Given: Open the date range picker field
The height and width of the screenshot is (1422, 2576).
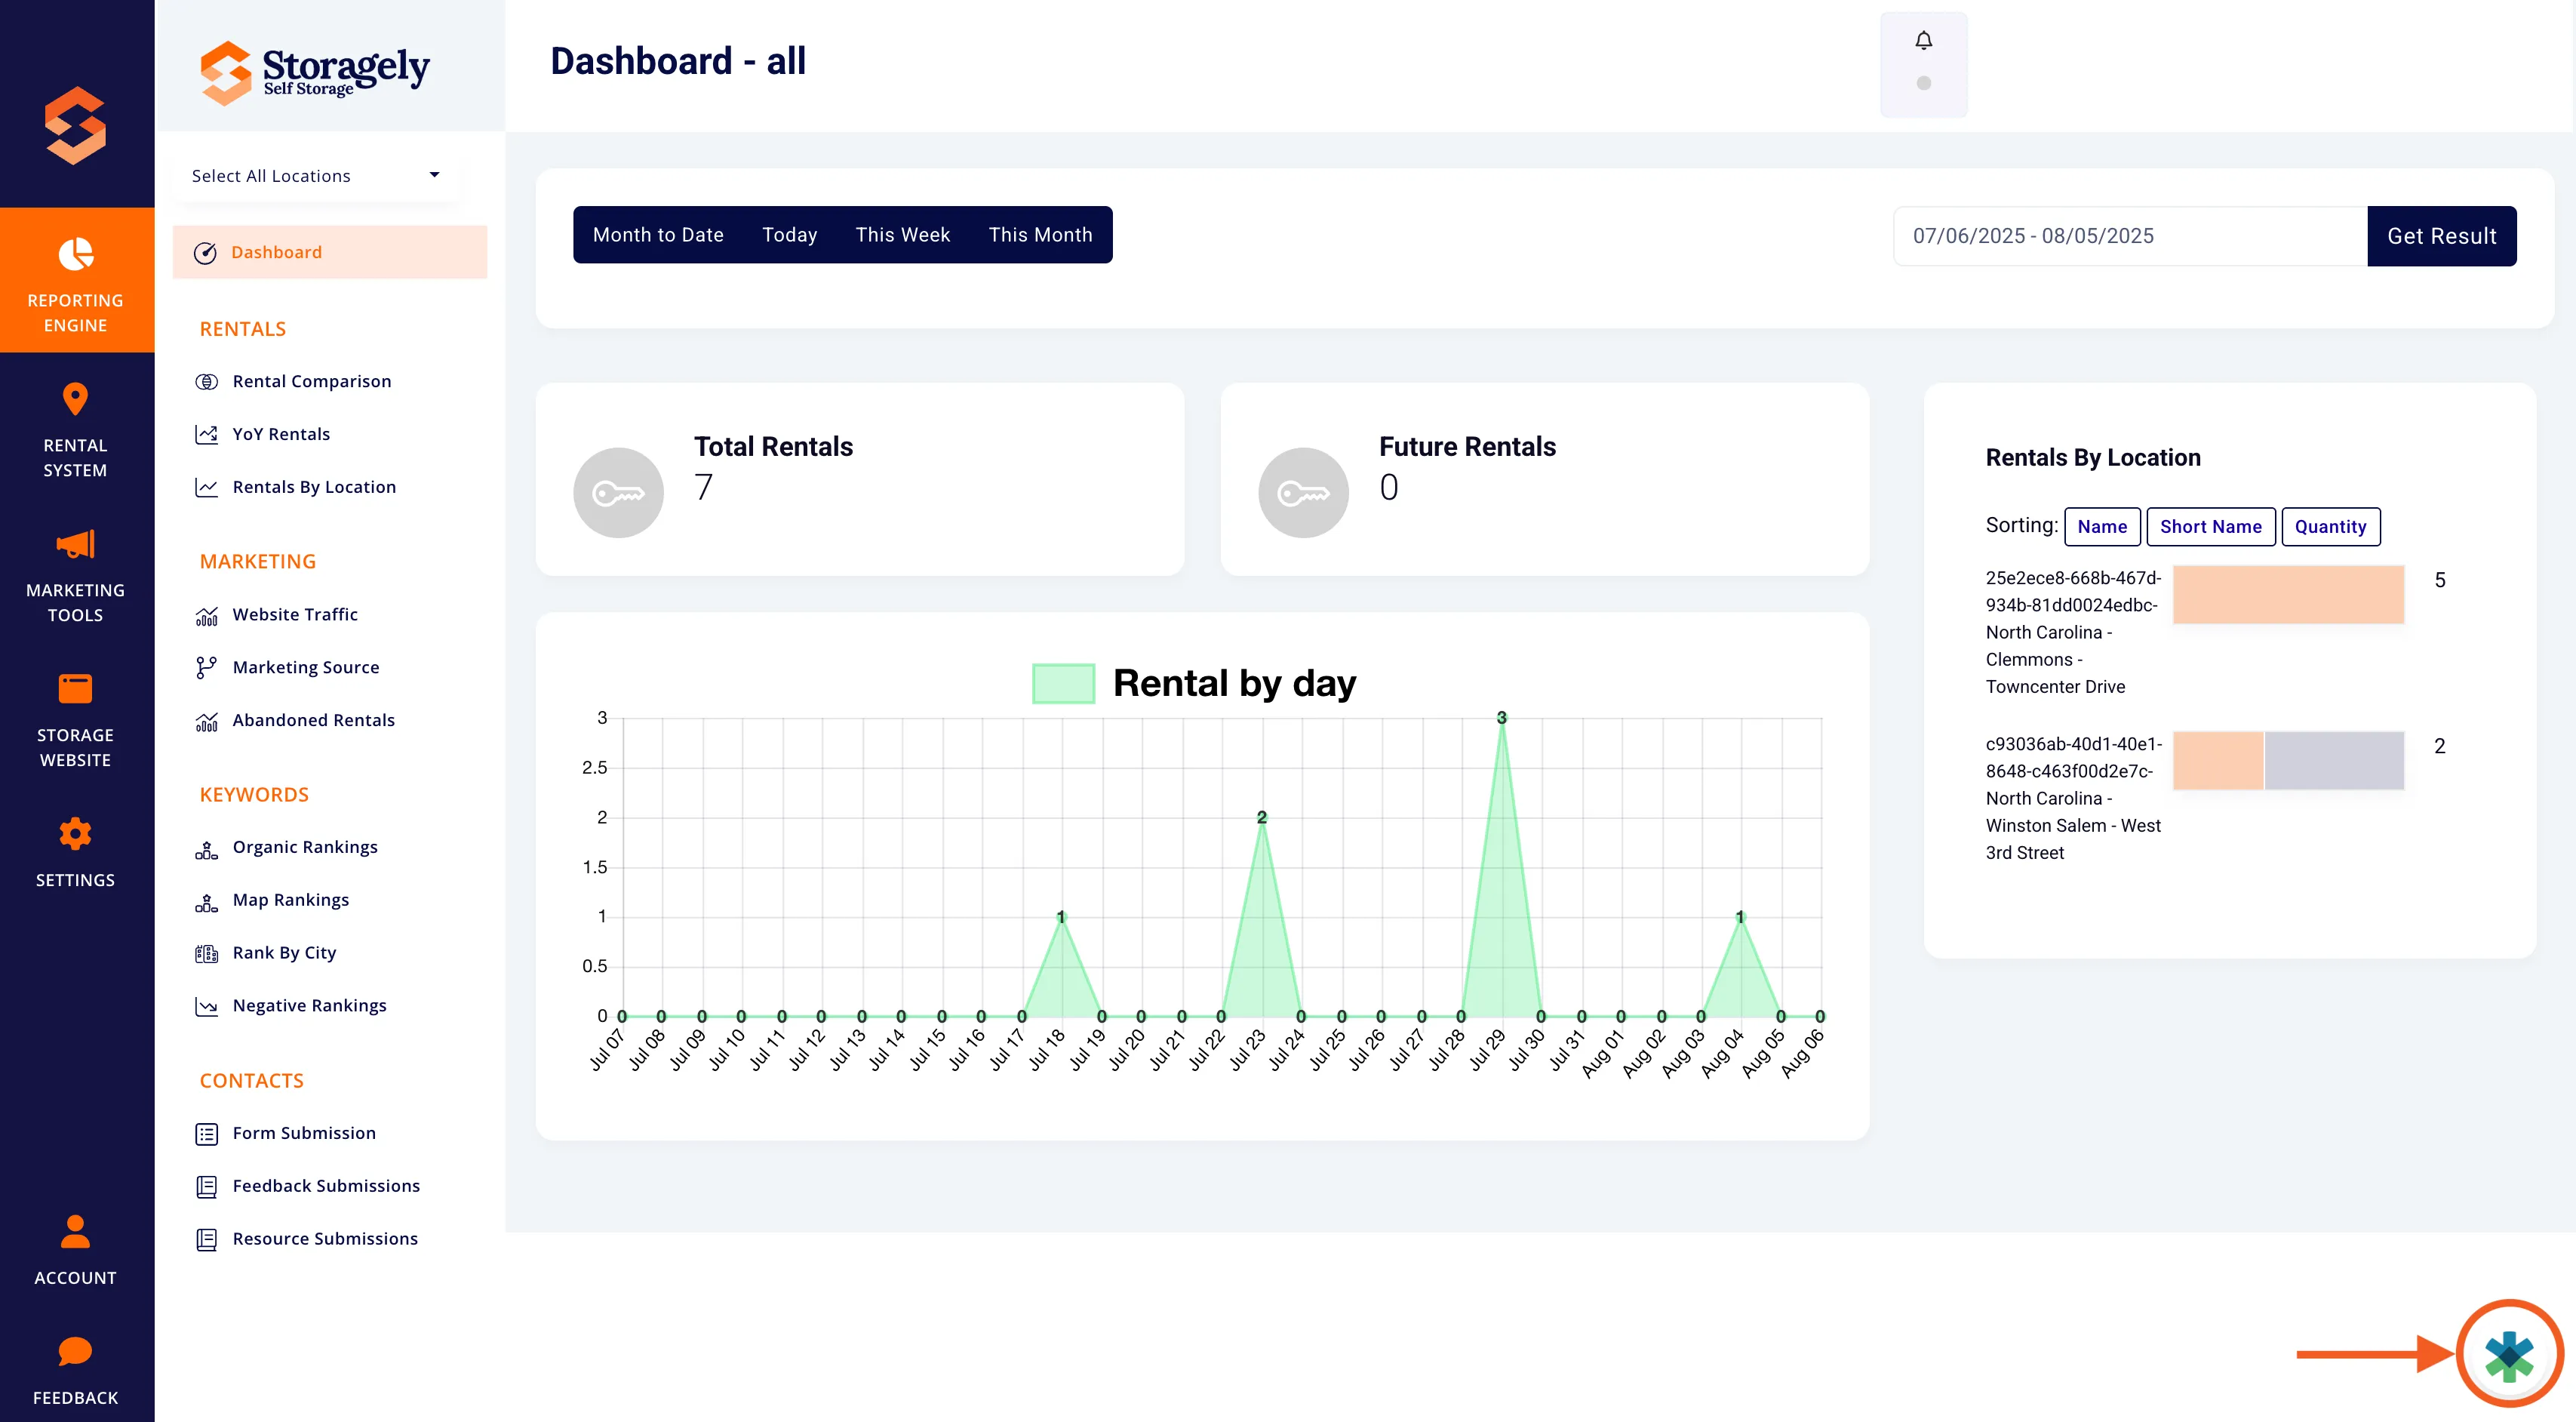Looking at the screenshot, I should click(2130, 236).
